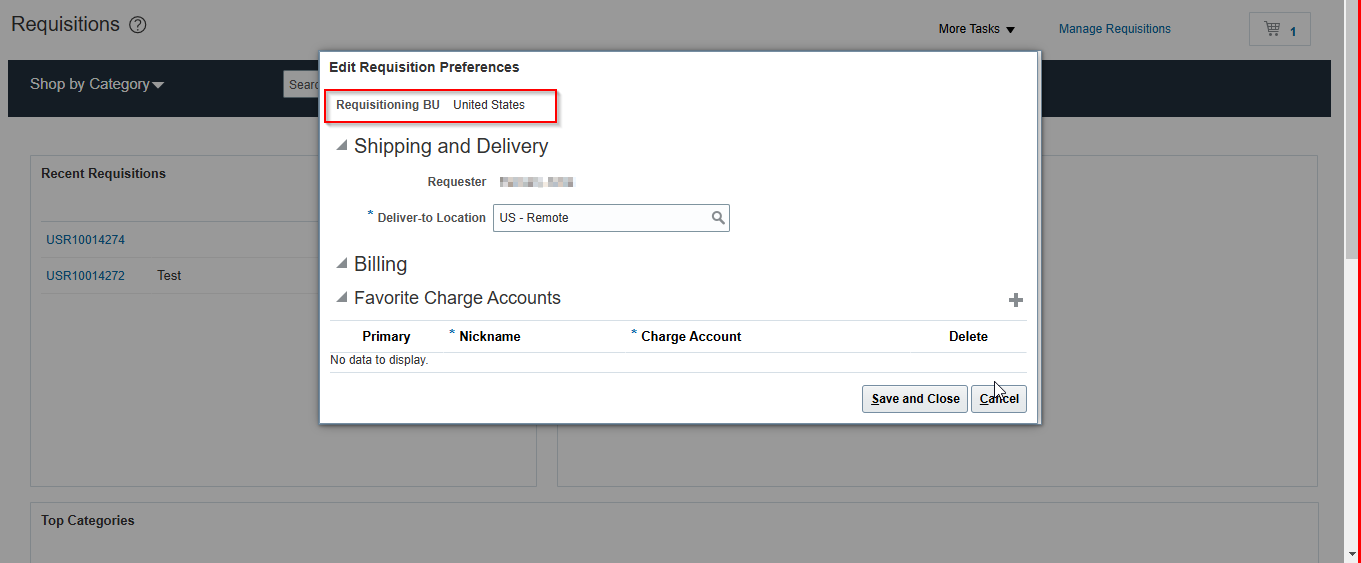Click the Charge Account column header
1361x563 pixels.
(691, 337)
